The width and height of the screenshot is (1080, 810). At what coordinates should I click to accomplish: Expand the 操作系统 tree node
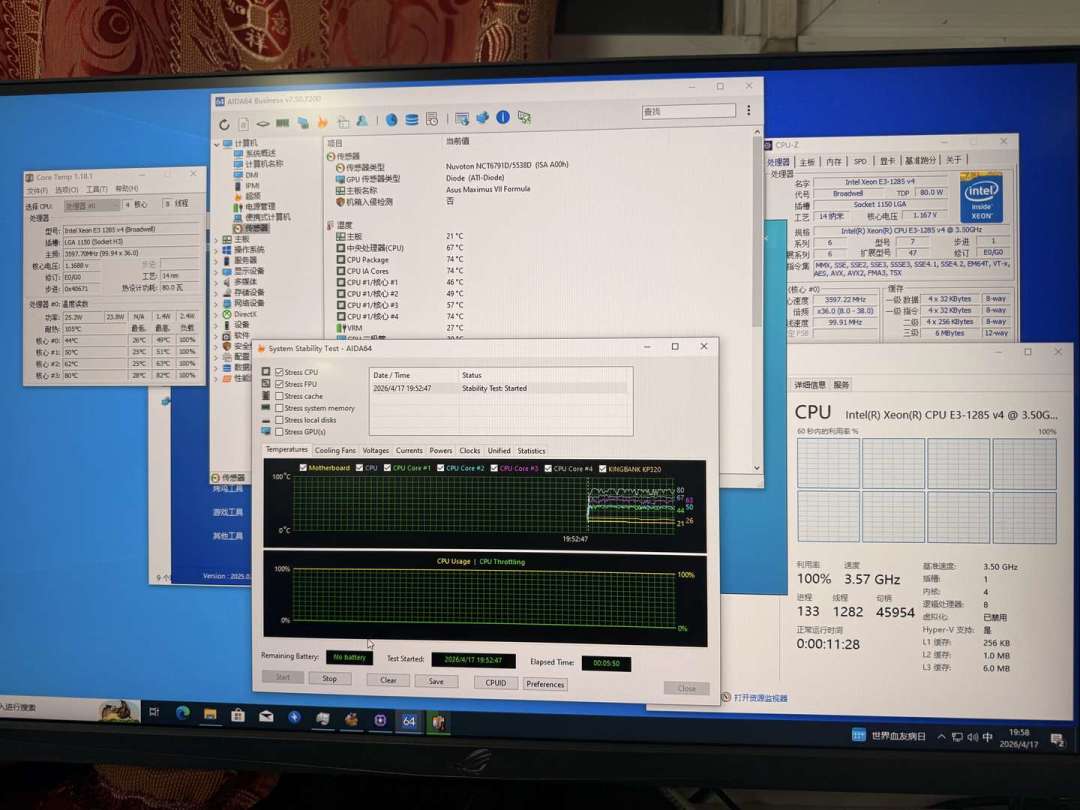[217, 250]
